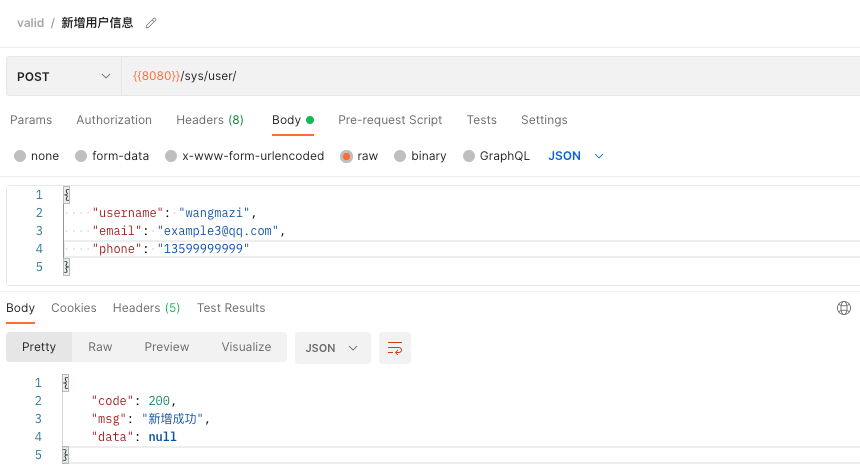Select the binary body option

click(x=420, y=156)
